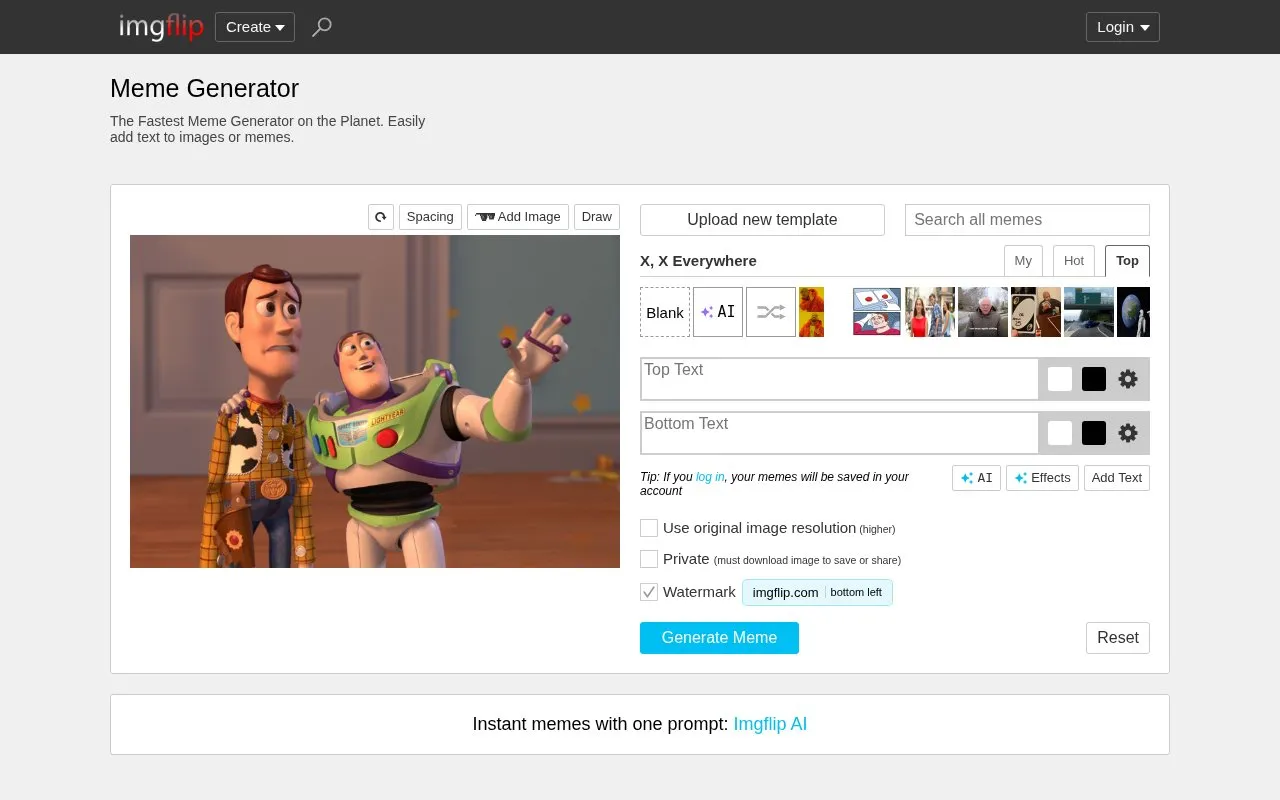
Task: Select the random shuffle template icon
Action: pos(771,312)
